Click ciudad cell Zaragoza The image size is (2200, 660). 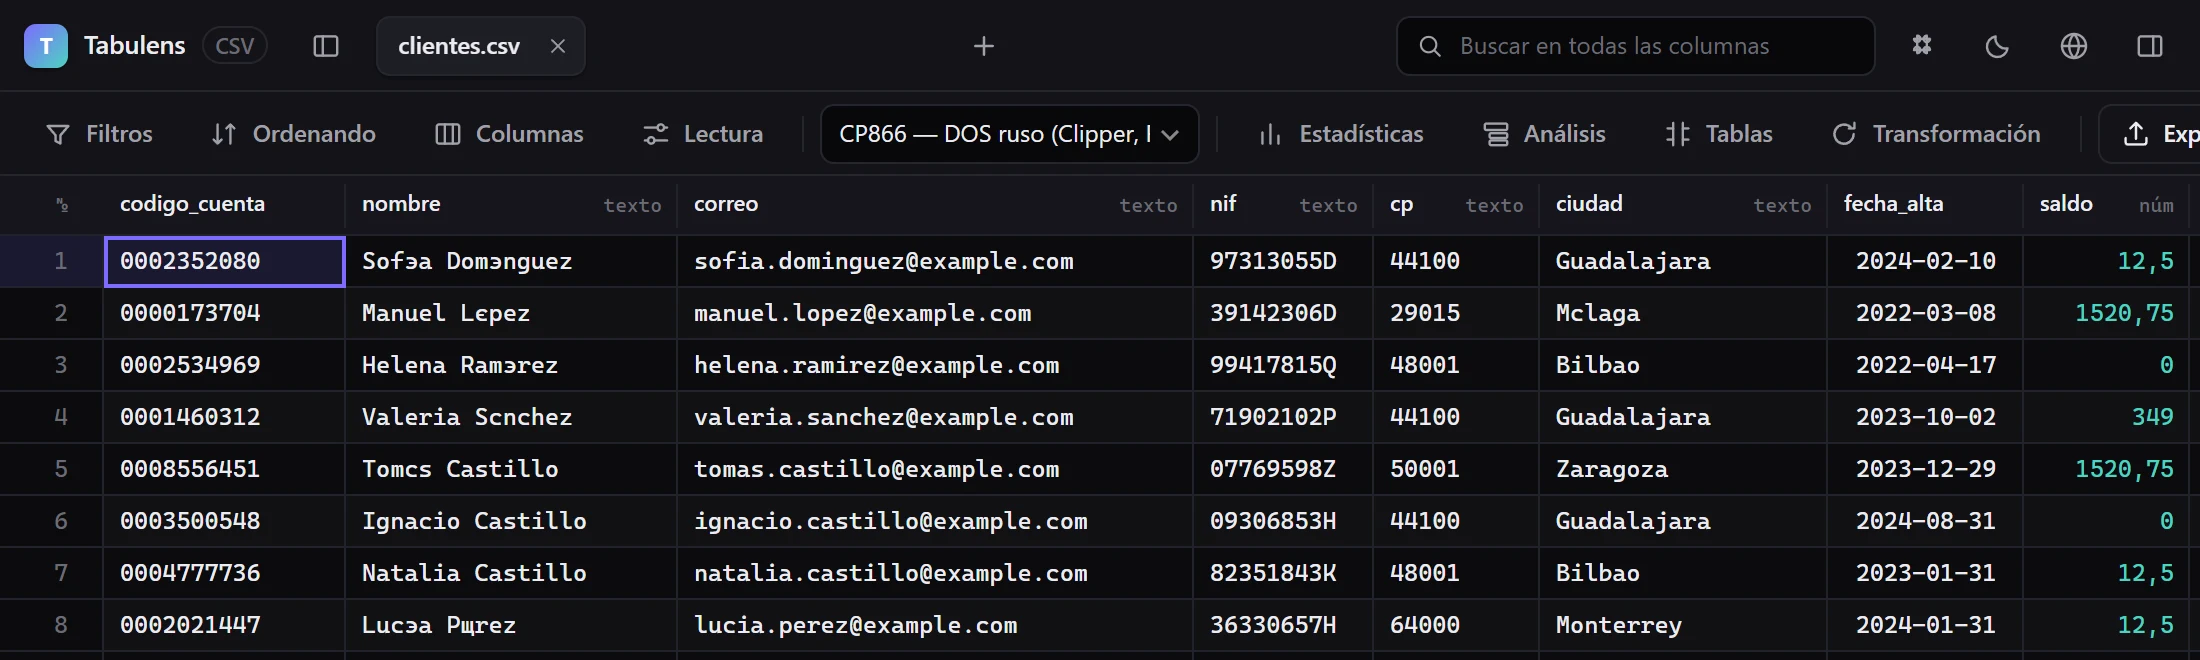(x=1683, y=470)
